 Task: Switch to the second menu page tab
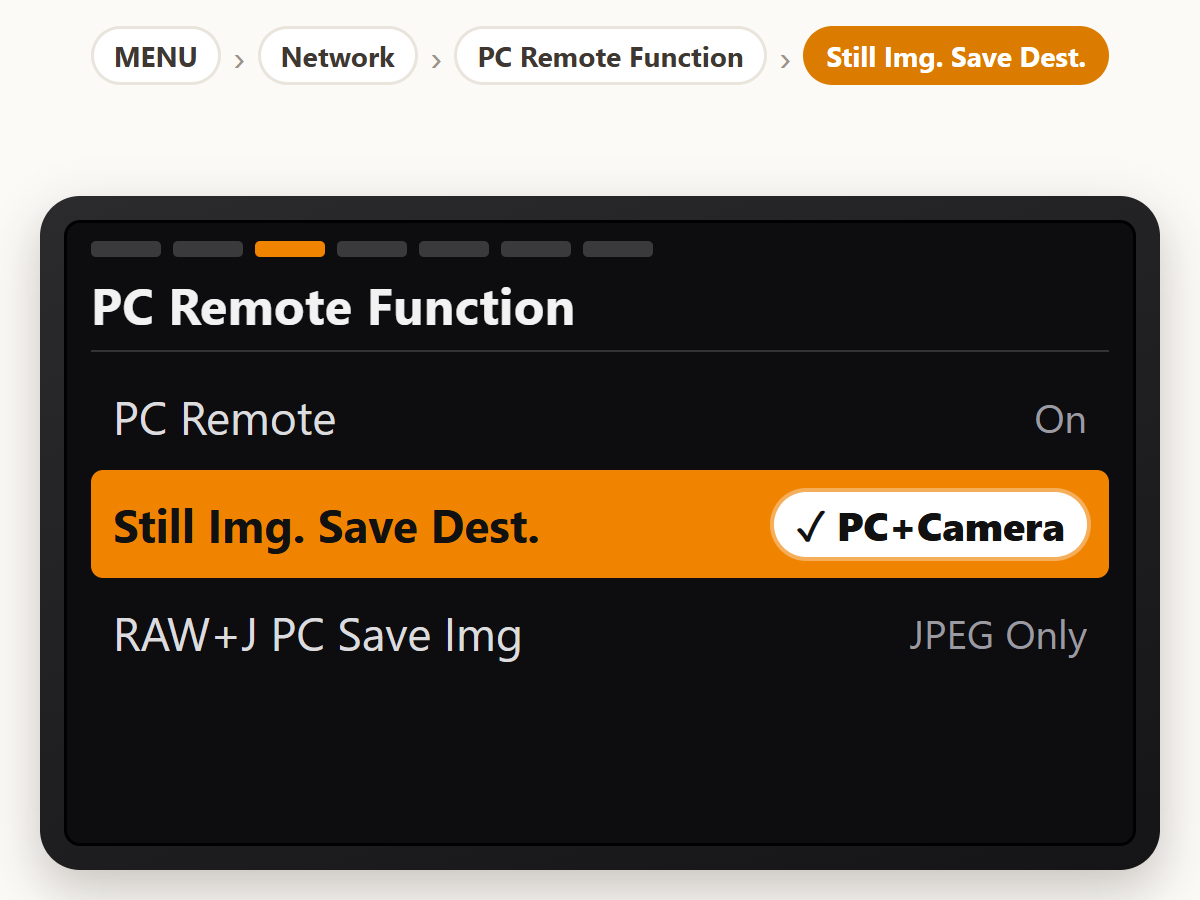point(208,249)
